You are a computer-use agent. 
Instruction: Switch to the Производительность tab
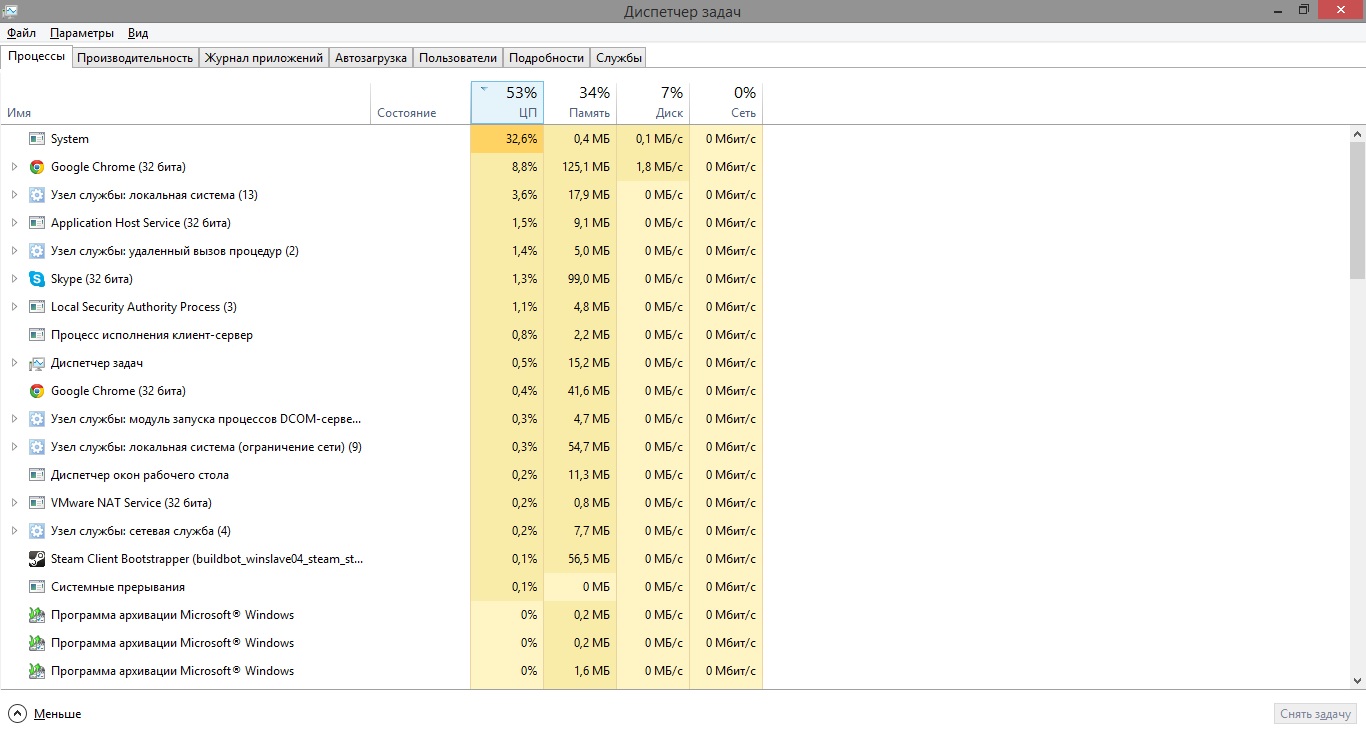click(x=135, y=58)
